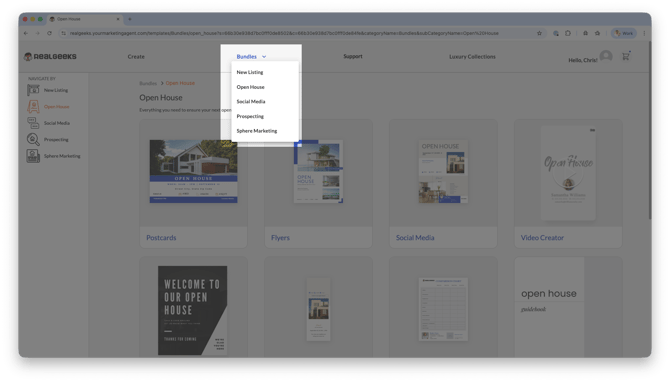Go back with browser back arrow
This screenshot has height=382, width=670.
[x=26, y=33]
